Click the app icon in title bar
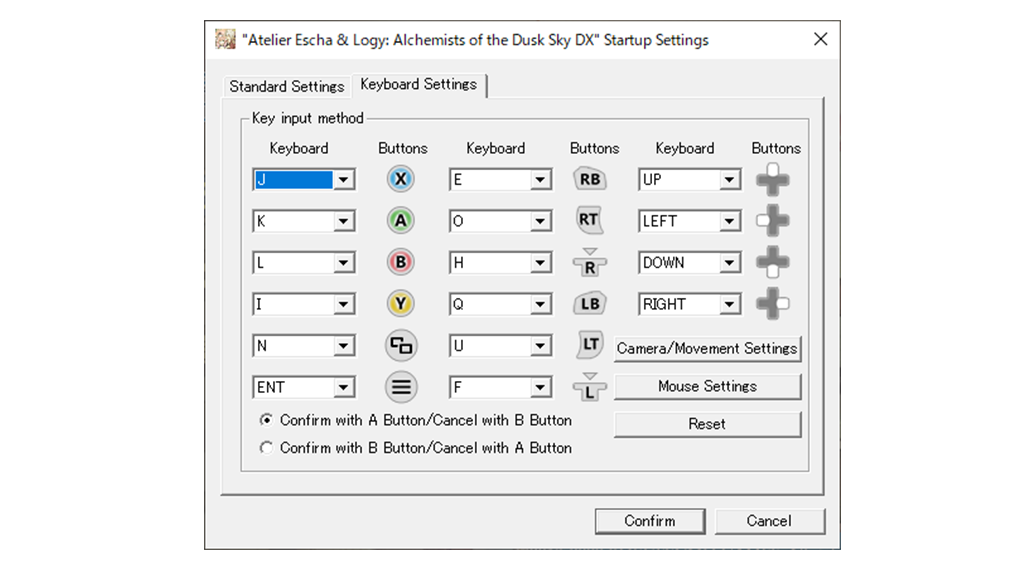 point(225,39)
